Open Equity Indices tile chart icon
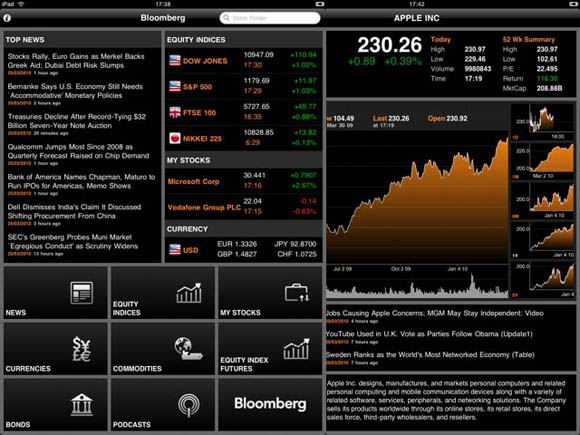The height and width of the screenshot is (435, 580). pyautogui.click(x=189, y=293)
